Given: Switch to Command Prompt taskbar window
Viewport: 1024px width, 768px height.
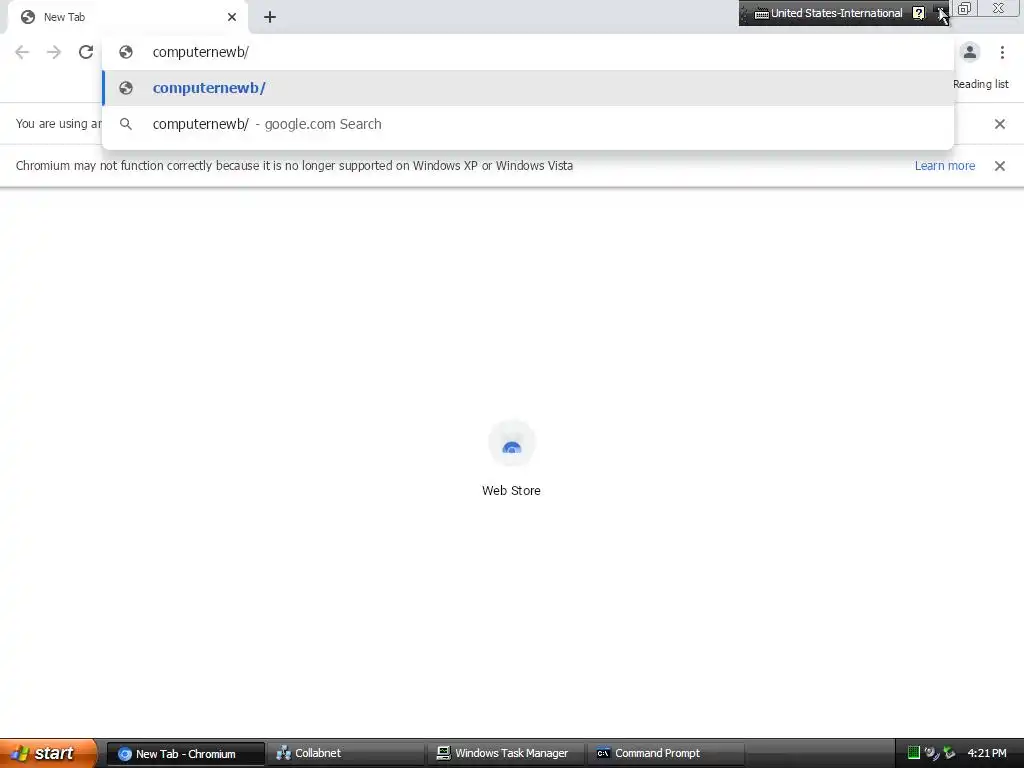Looking at the screenshot, I should [x=666, y=754].
